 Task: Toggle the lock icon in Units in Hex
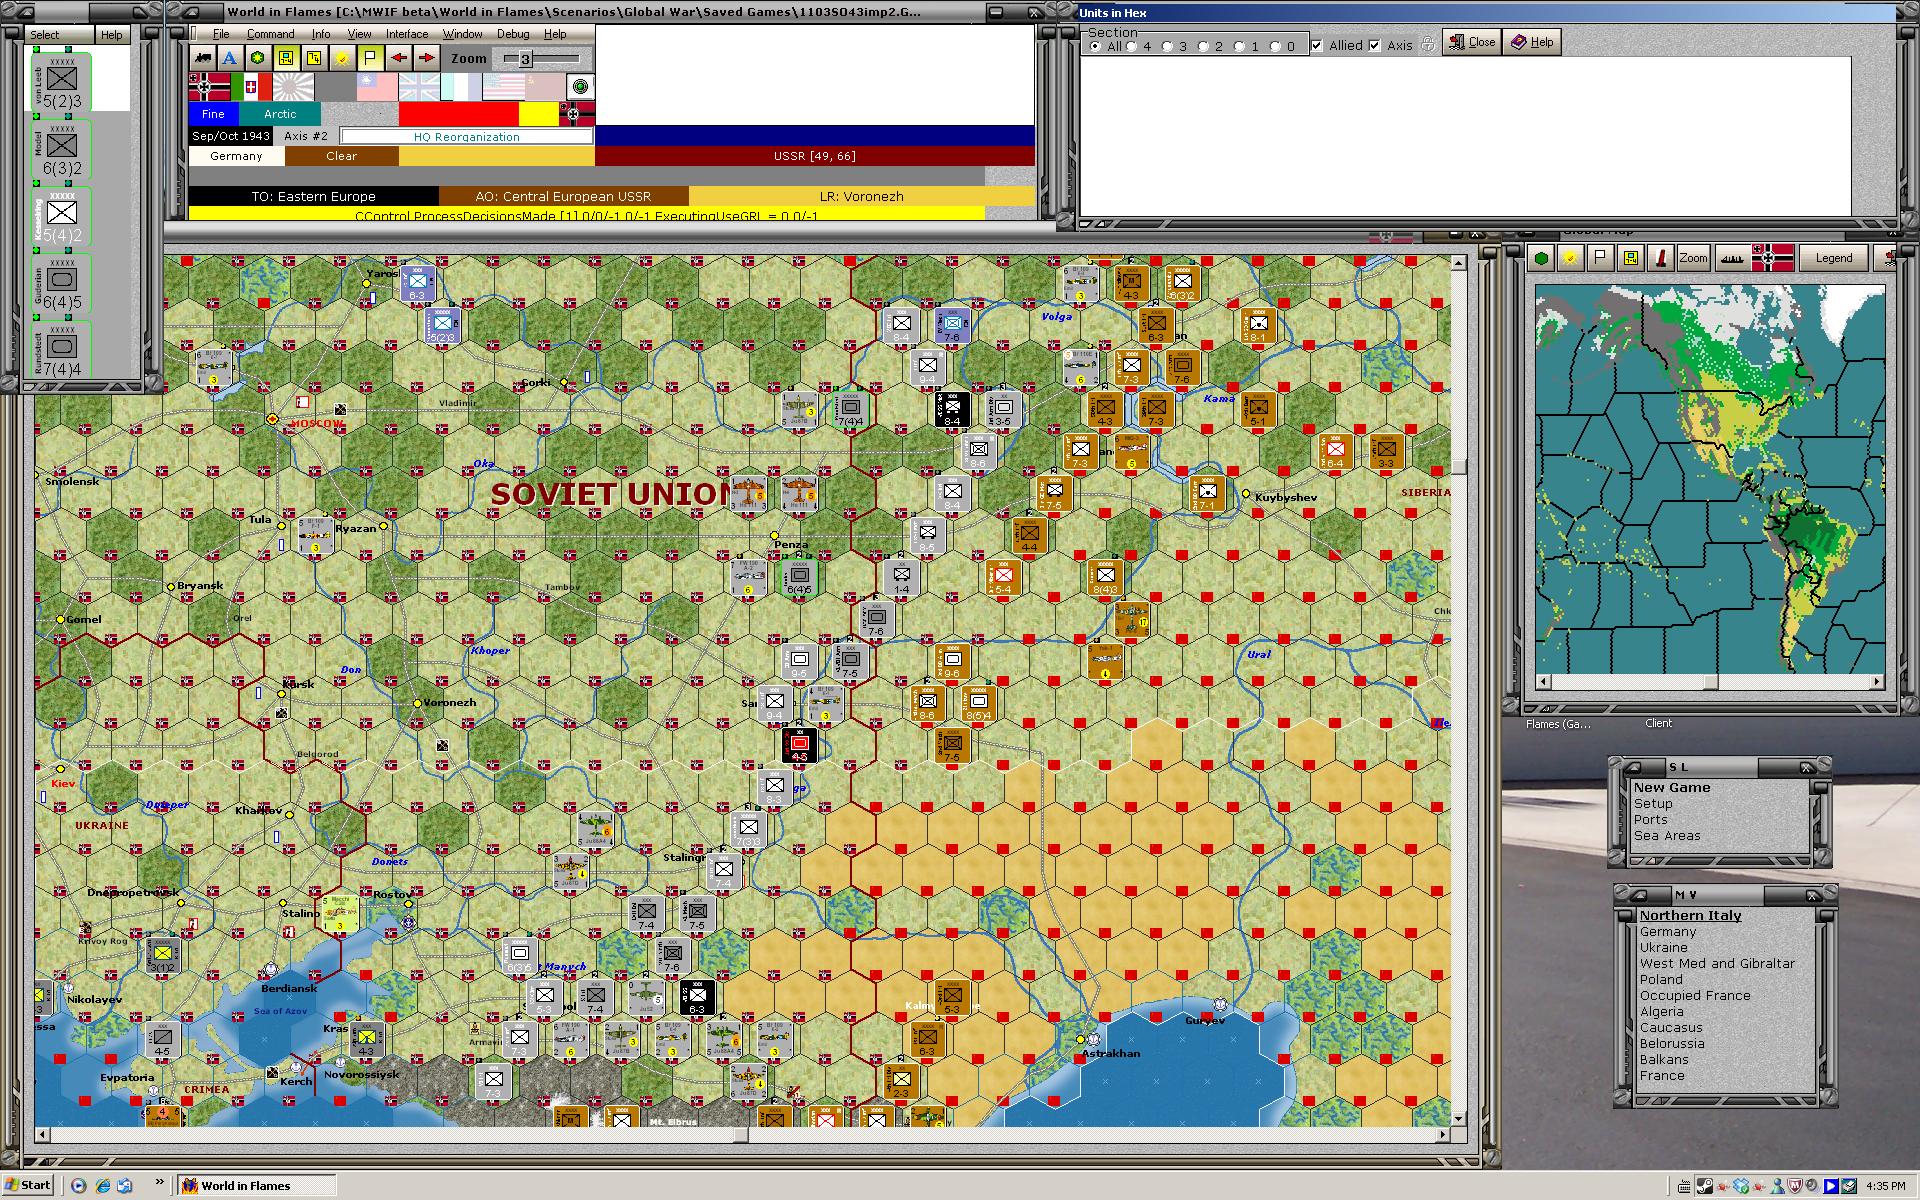pyautogui.click(x=1428, y=44)
